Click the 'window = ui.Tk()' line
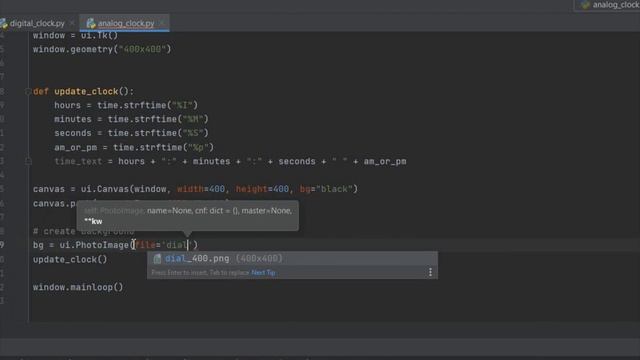The height and width of the screenshot is (360, 640). (x=76, y=36)
